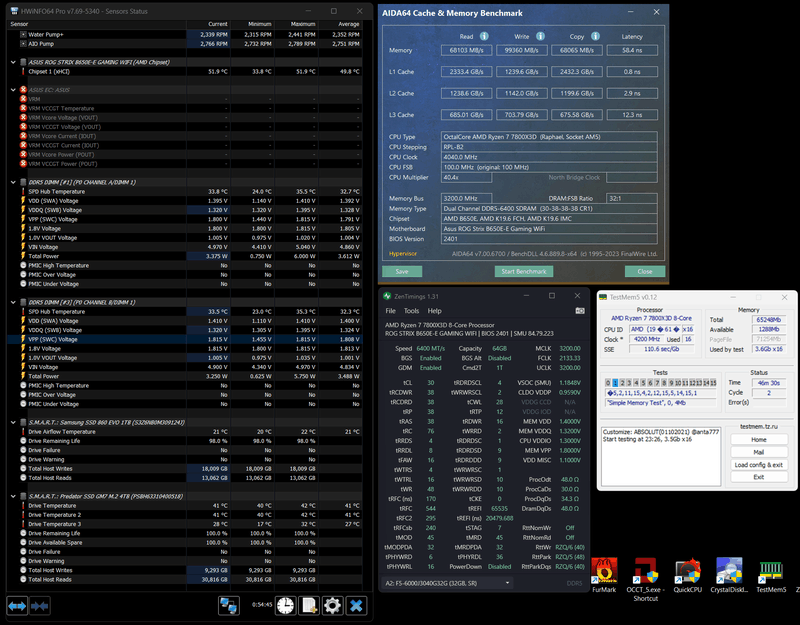Open FurMark desktop shortcut
This screenshot has width=800, height=625.
604,575
